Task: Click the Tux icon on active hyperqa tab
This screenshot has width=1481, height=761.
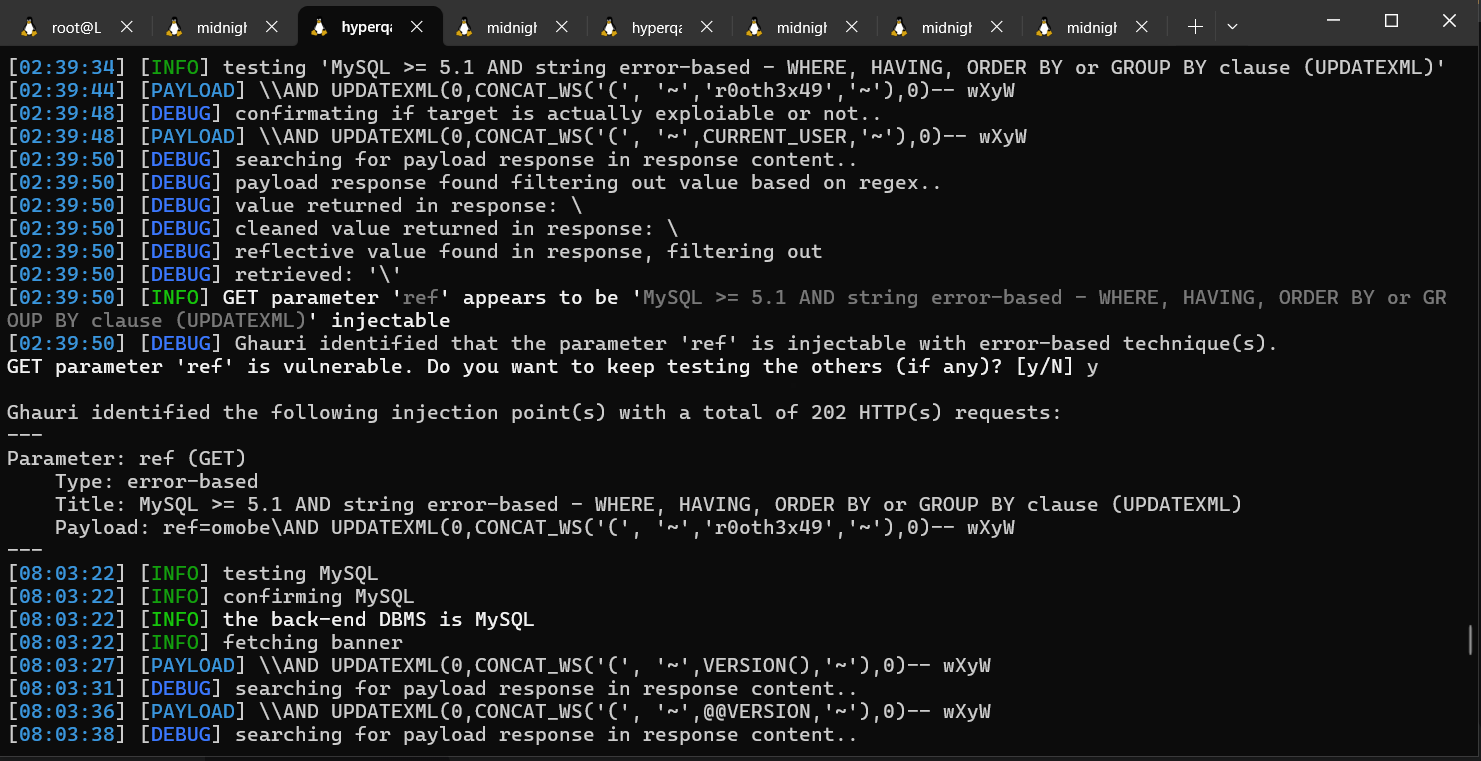Action: (x=320, y=28)
